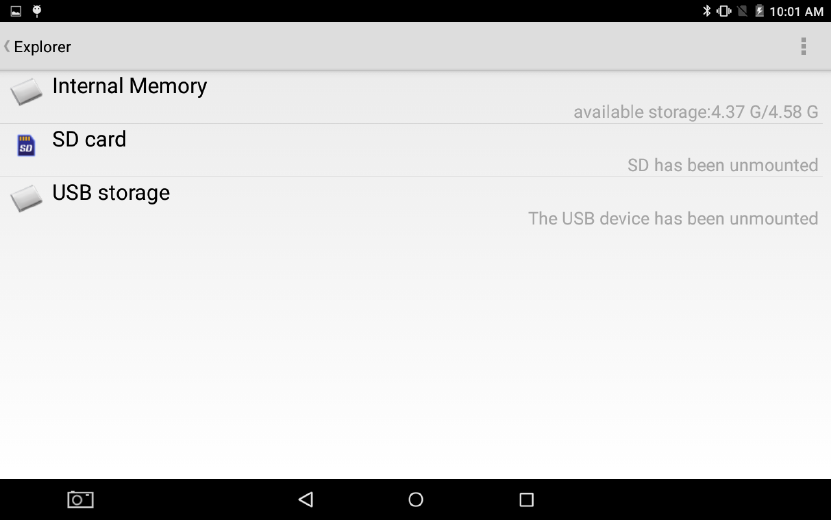The height and width of the screenshot is (520, 831).
Task: Click the available storage 4.37 G text
Action: tap(696, 112)
